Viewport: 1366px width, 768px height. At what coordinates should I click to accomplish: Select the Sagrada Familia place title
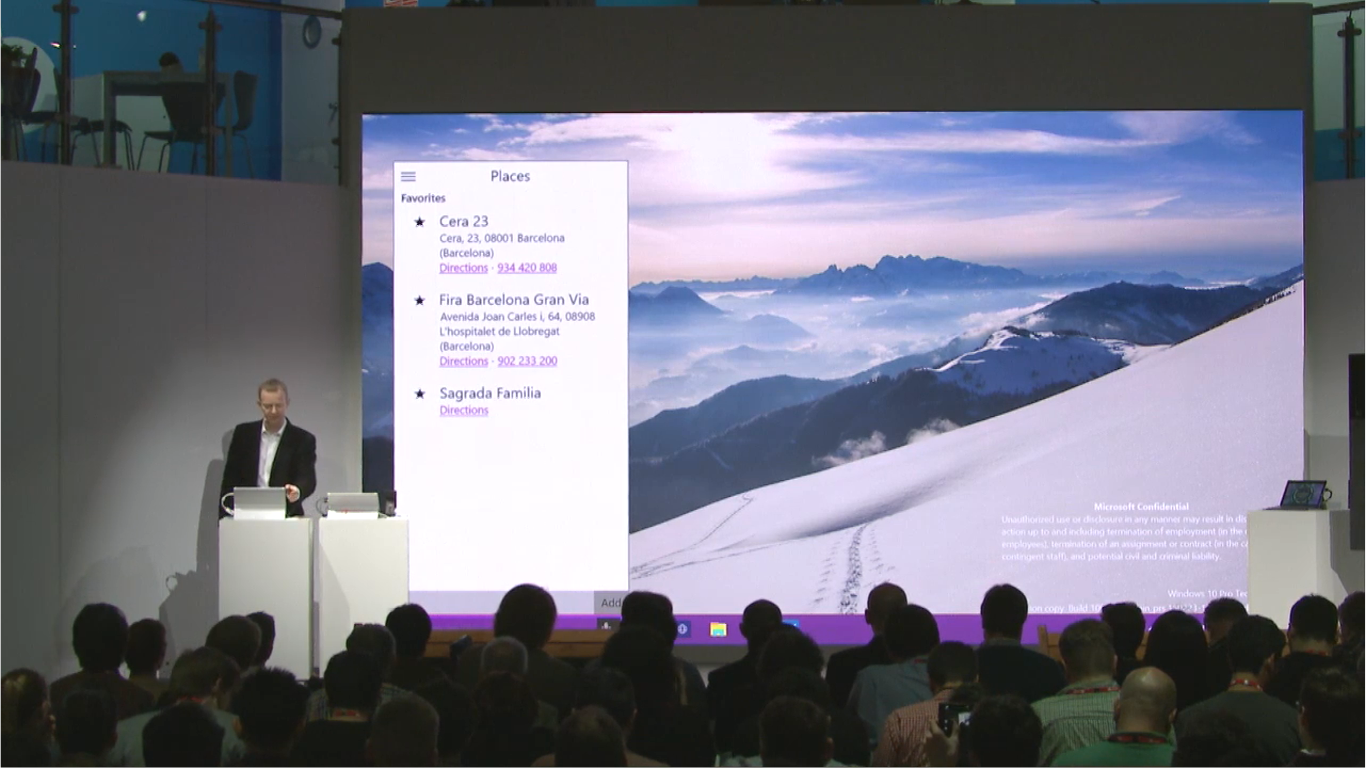489,393
